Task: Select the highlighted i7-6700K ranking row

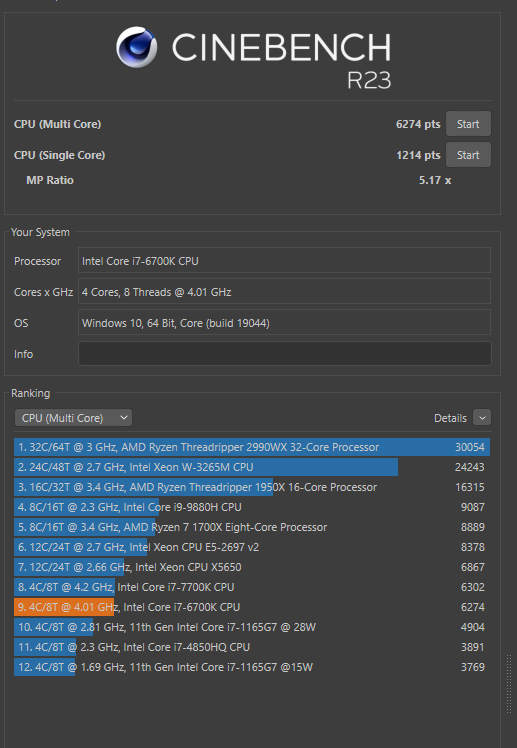Action: point(252,607)
